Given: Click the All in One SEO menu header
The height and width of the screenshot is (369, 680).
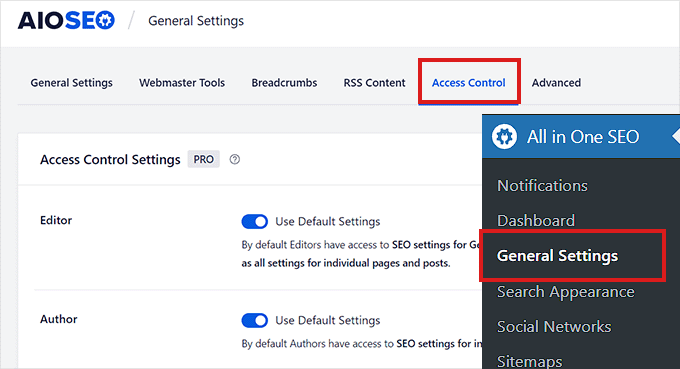Looking at the screenshot, I should point(581,137).
